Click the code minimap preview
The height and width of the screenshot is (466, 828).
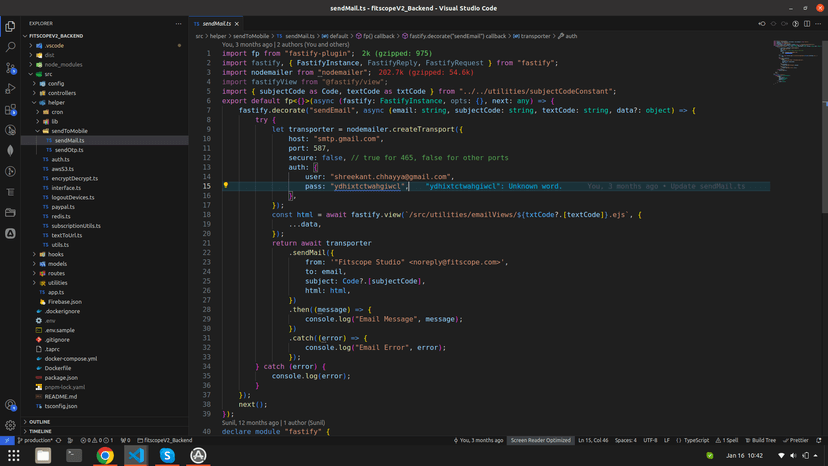(795, 62)
